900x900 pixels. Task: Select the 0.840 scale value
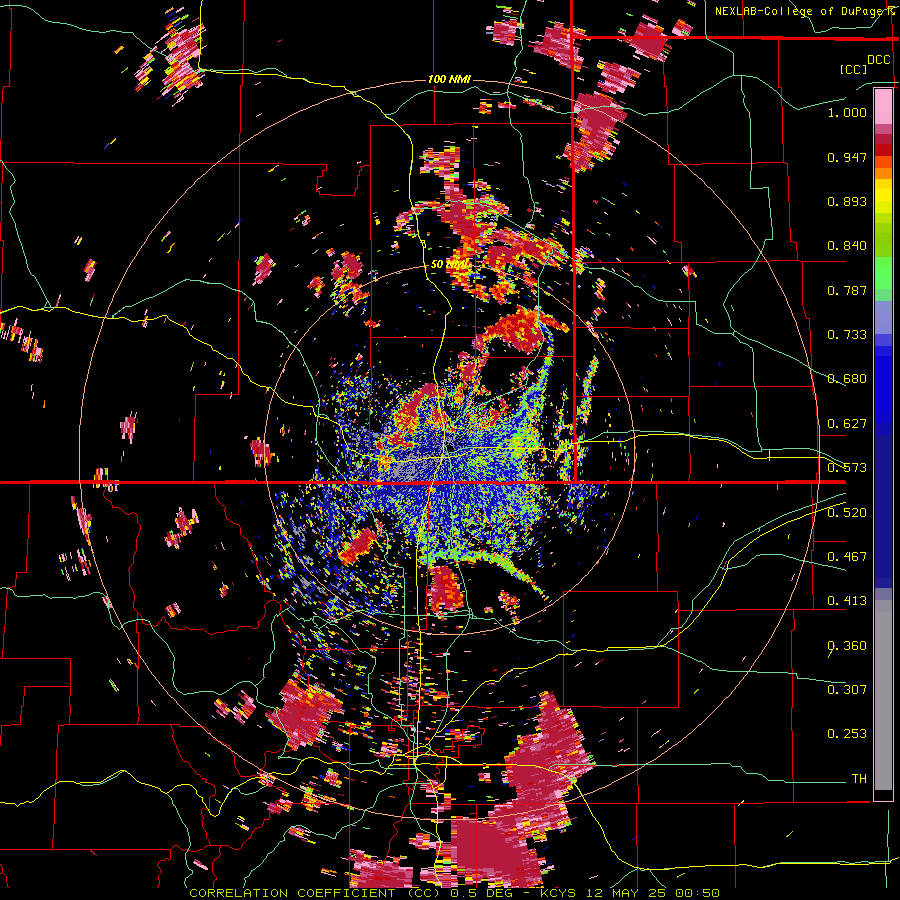[847, 246]
